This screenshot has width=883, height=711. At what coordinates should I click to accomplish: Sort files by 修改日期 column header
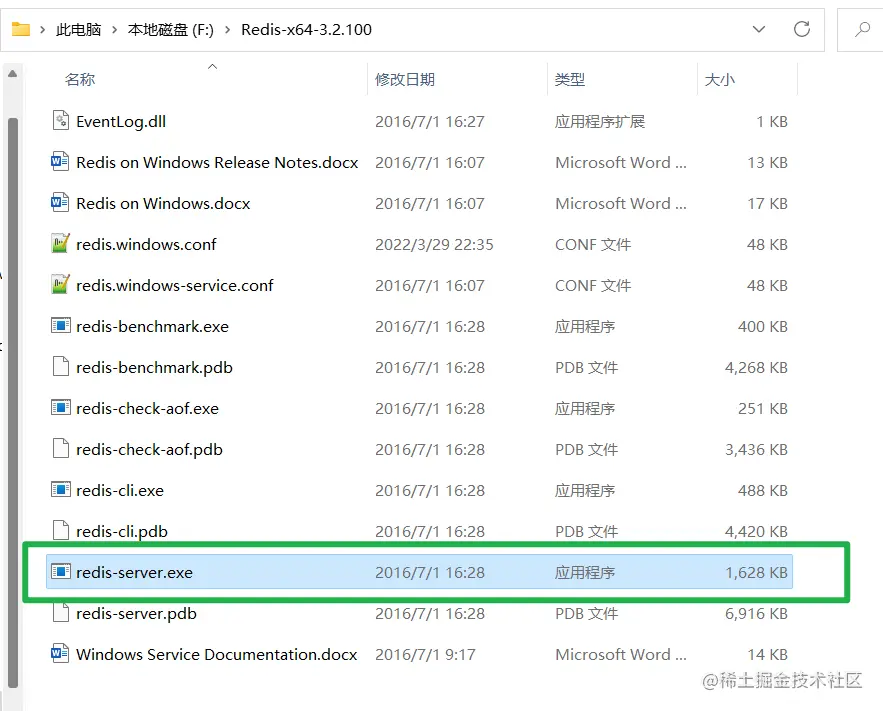click(405, 79)
